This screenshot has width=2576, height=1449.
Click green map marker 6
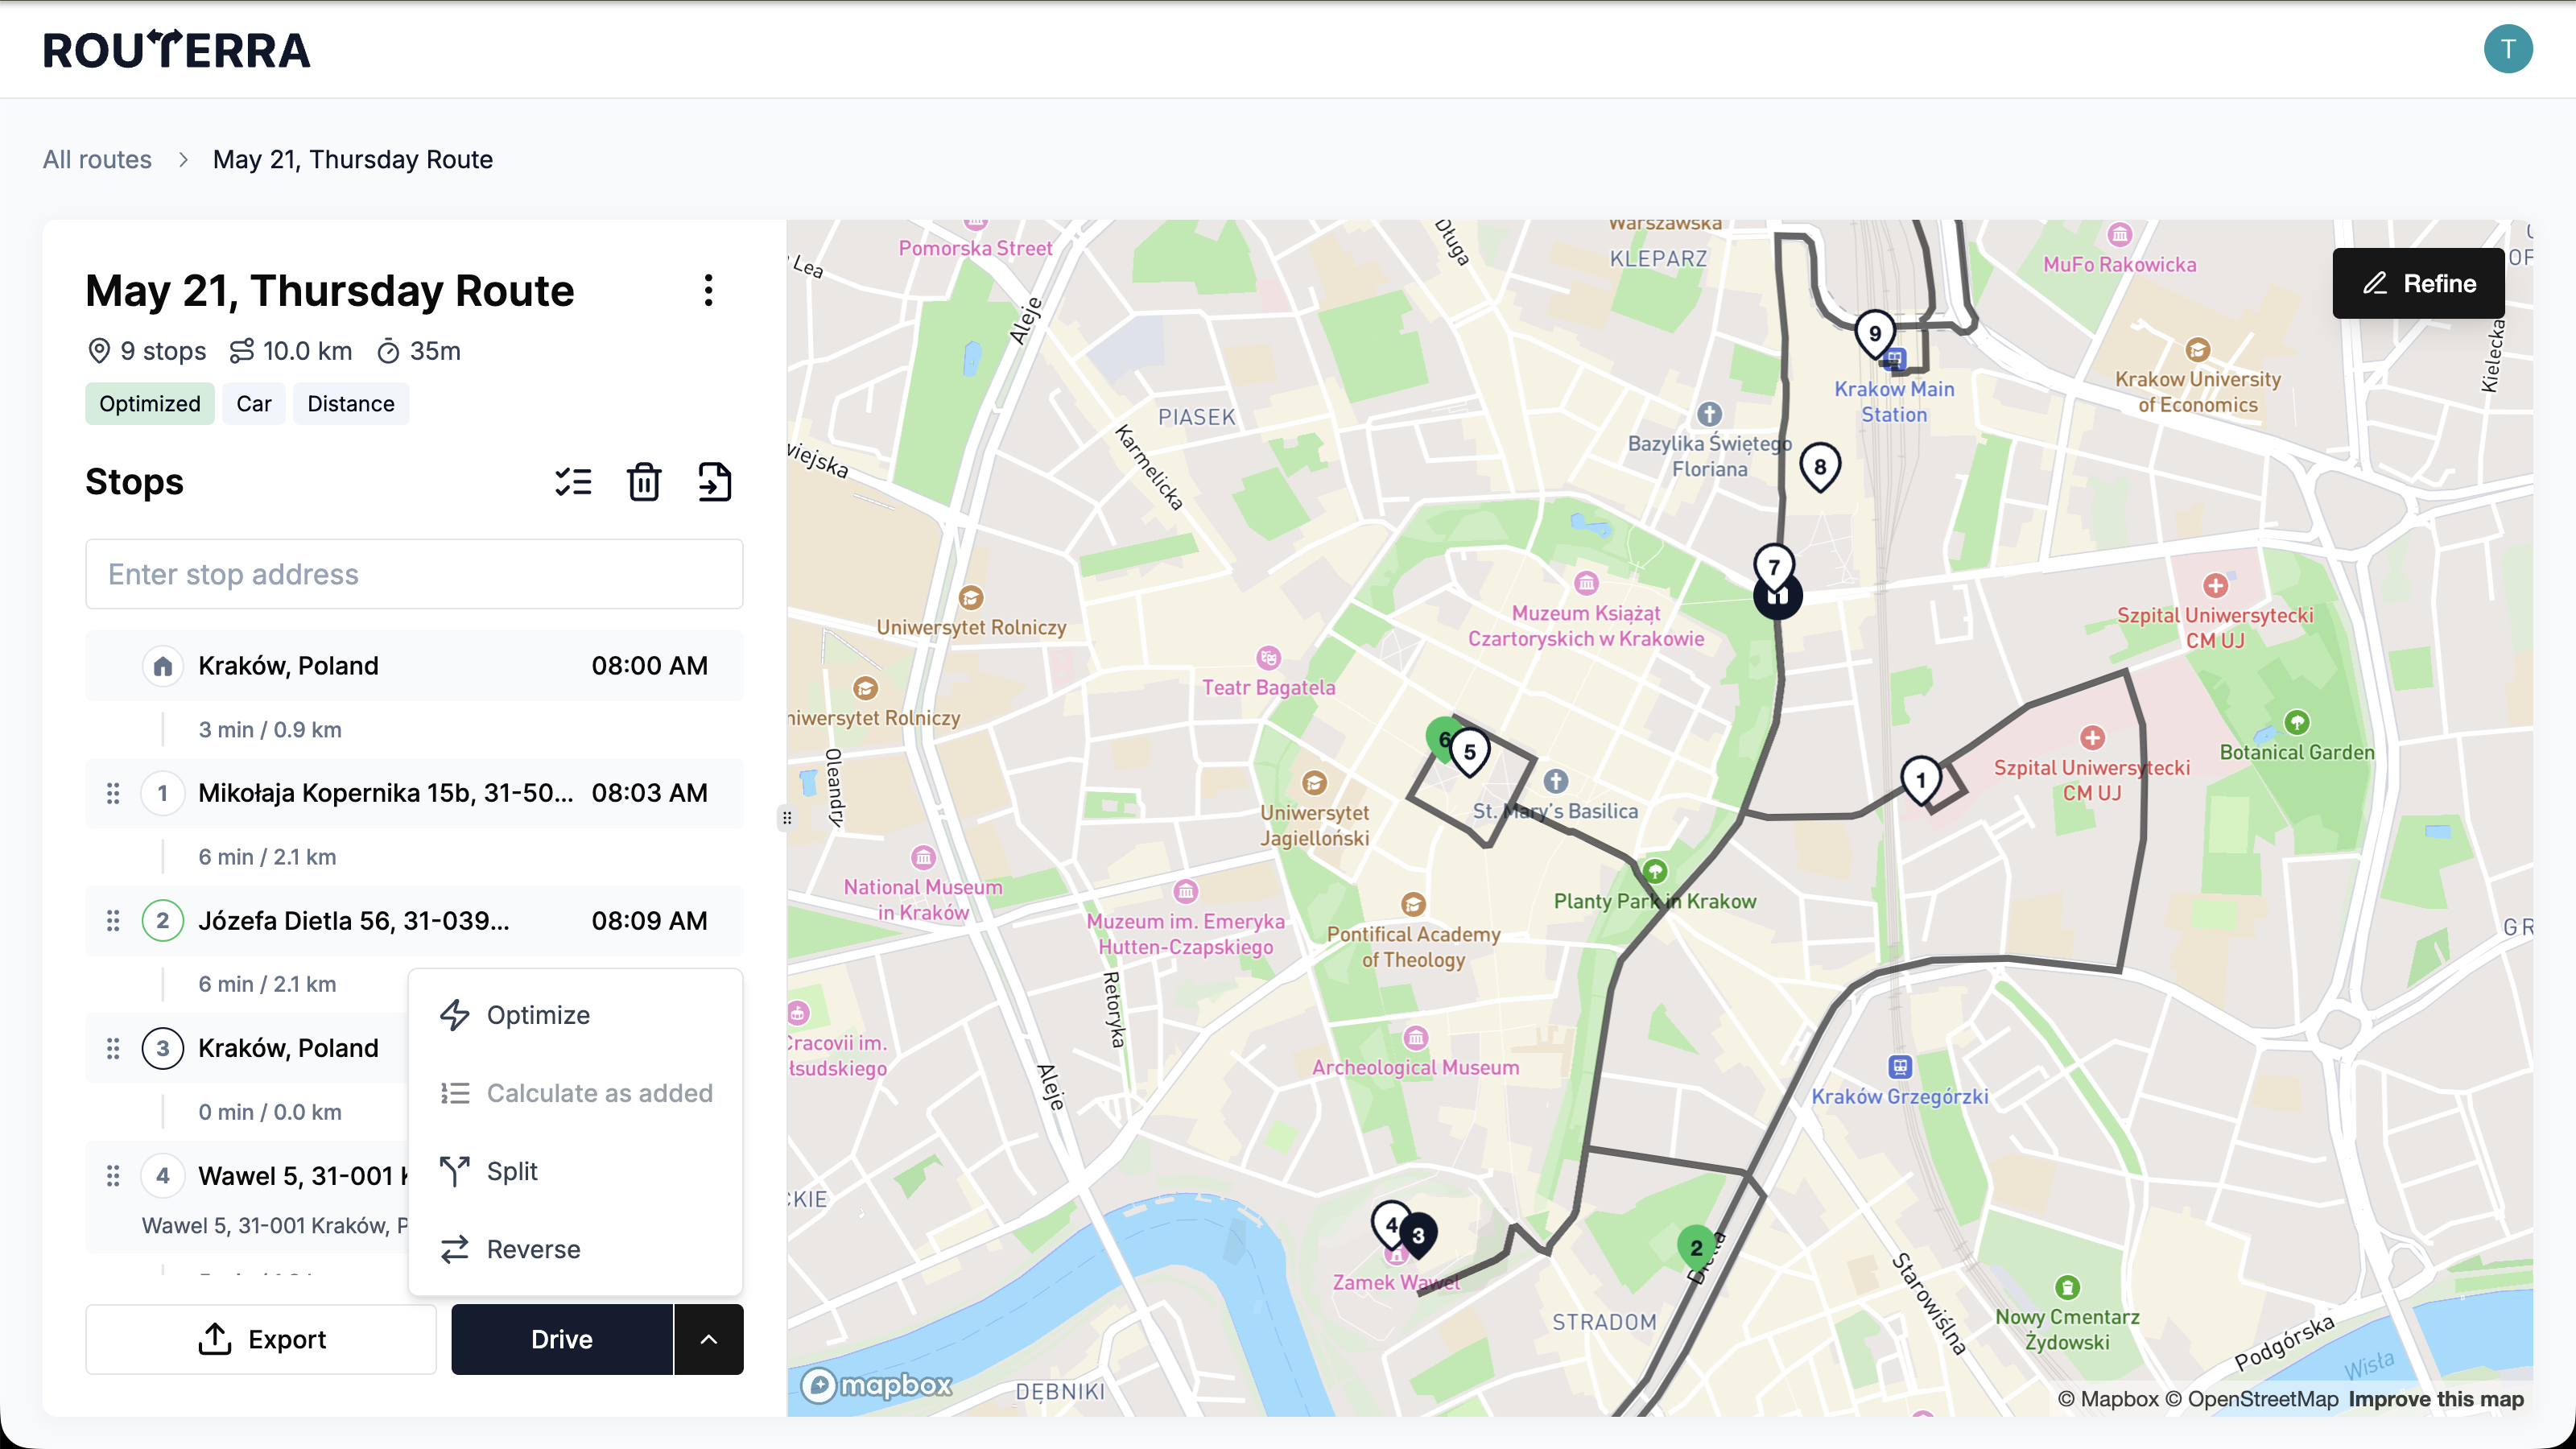coord(1440,740)
